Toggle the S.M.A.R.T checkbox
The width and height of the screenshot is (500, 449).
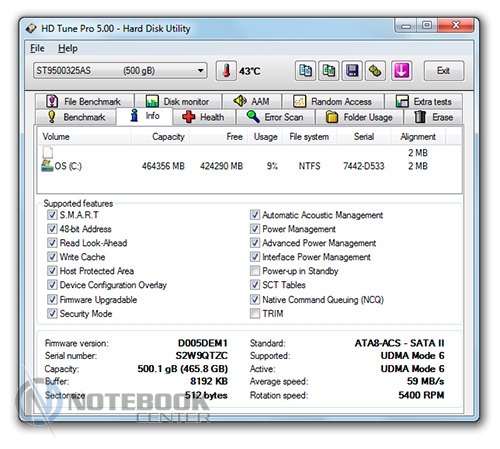(x=52, y=215)
